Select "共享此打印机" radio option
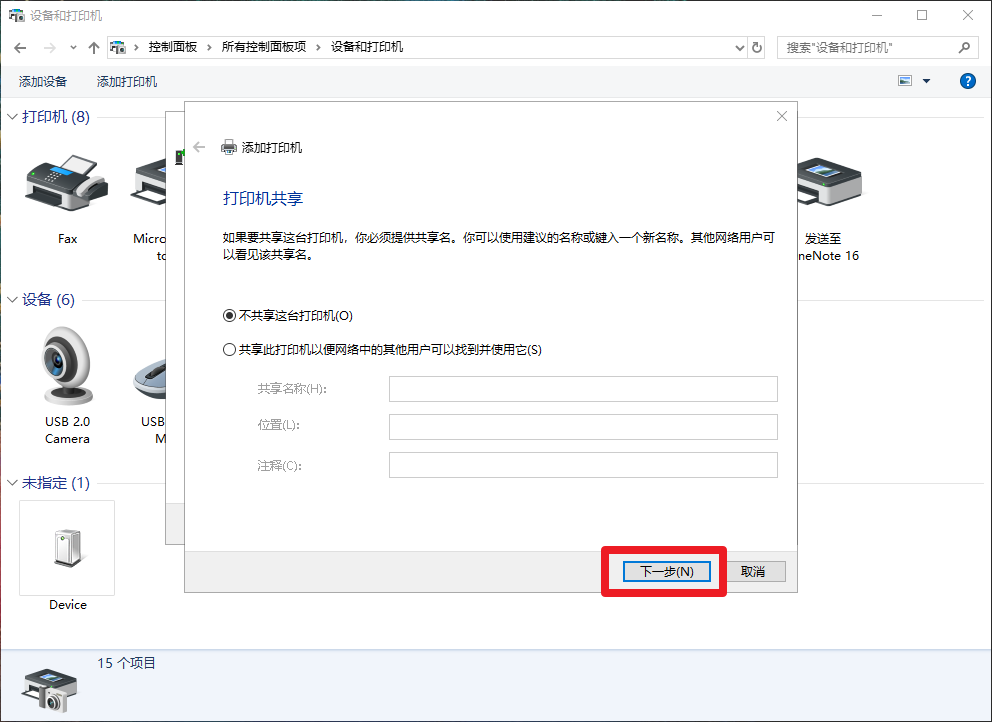 pyautogui.click(x=230, y=350)
